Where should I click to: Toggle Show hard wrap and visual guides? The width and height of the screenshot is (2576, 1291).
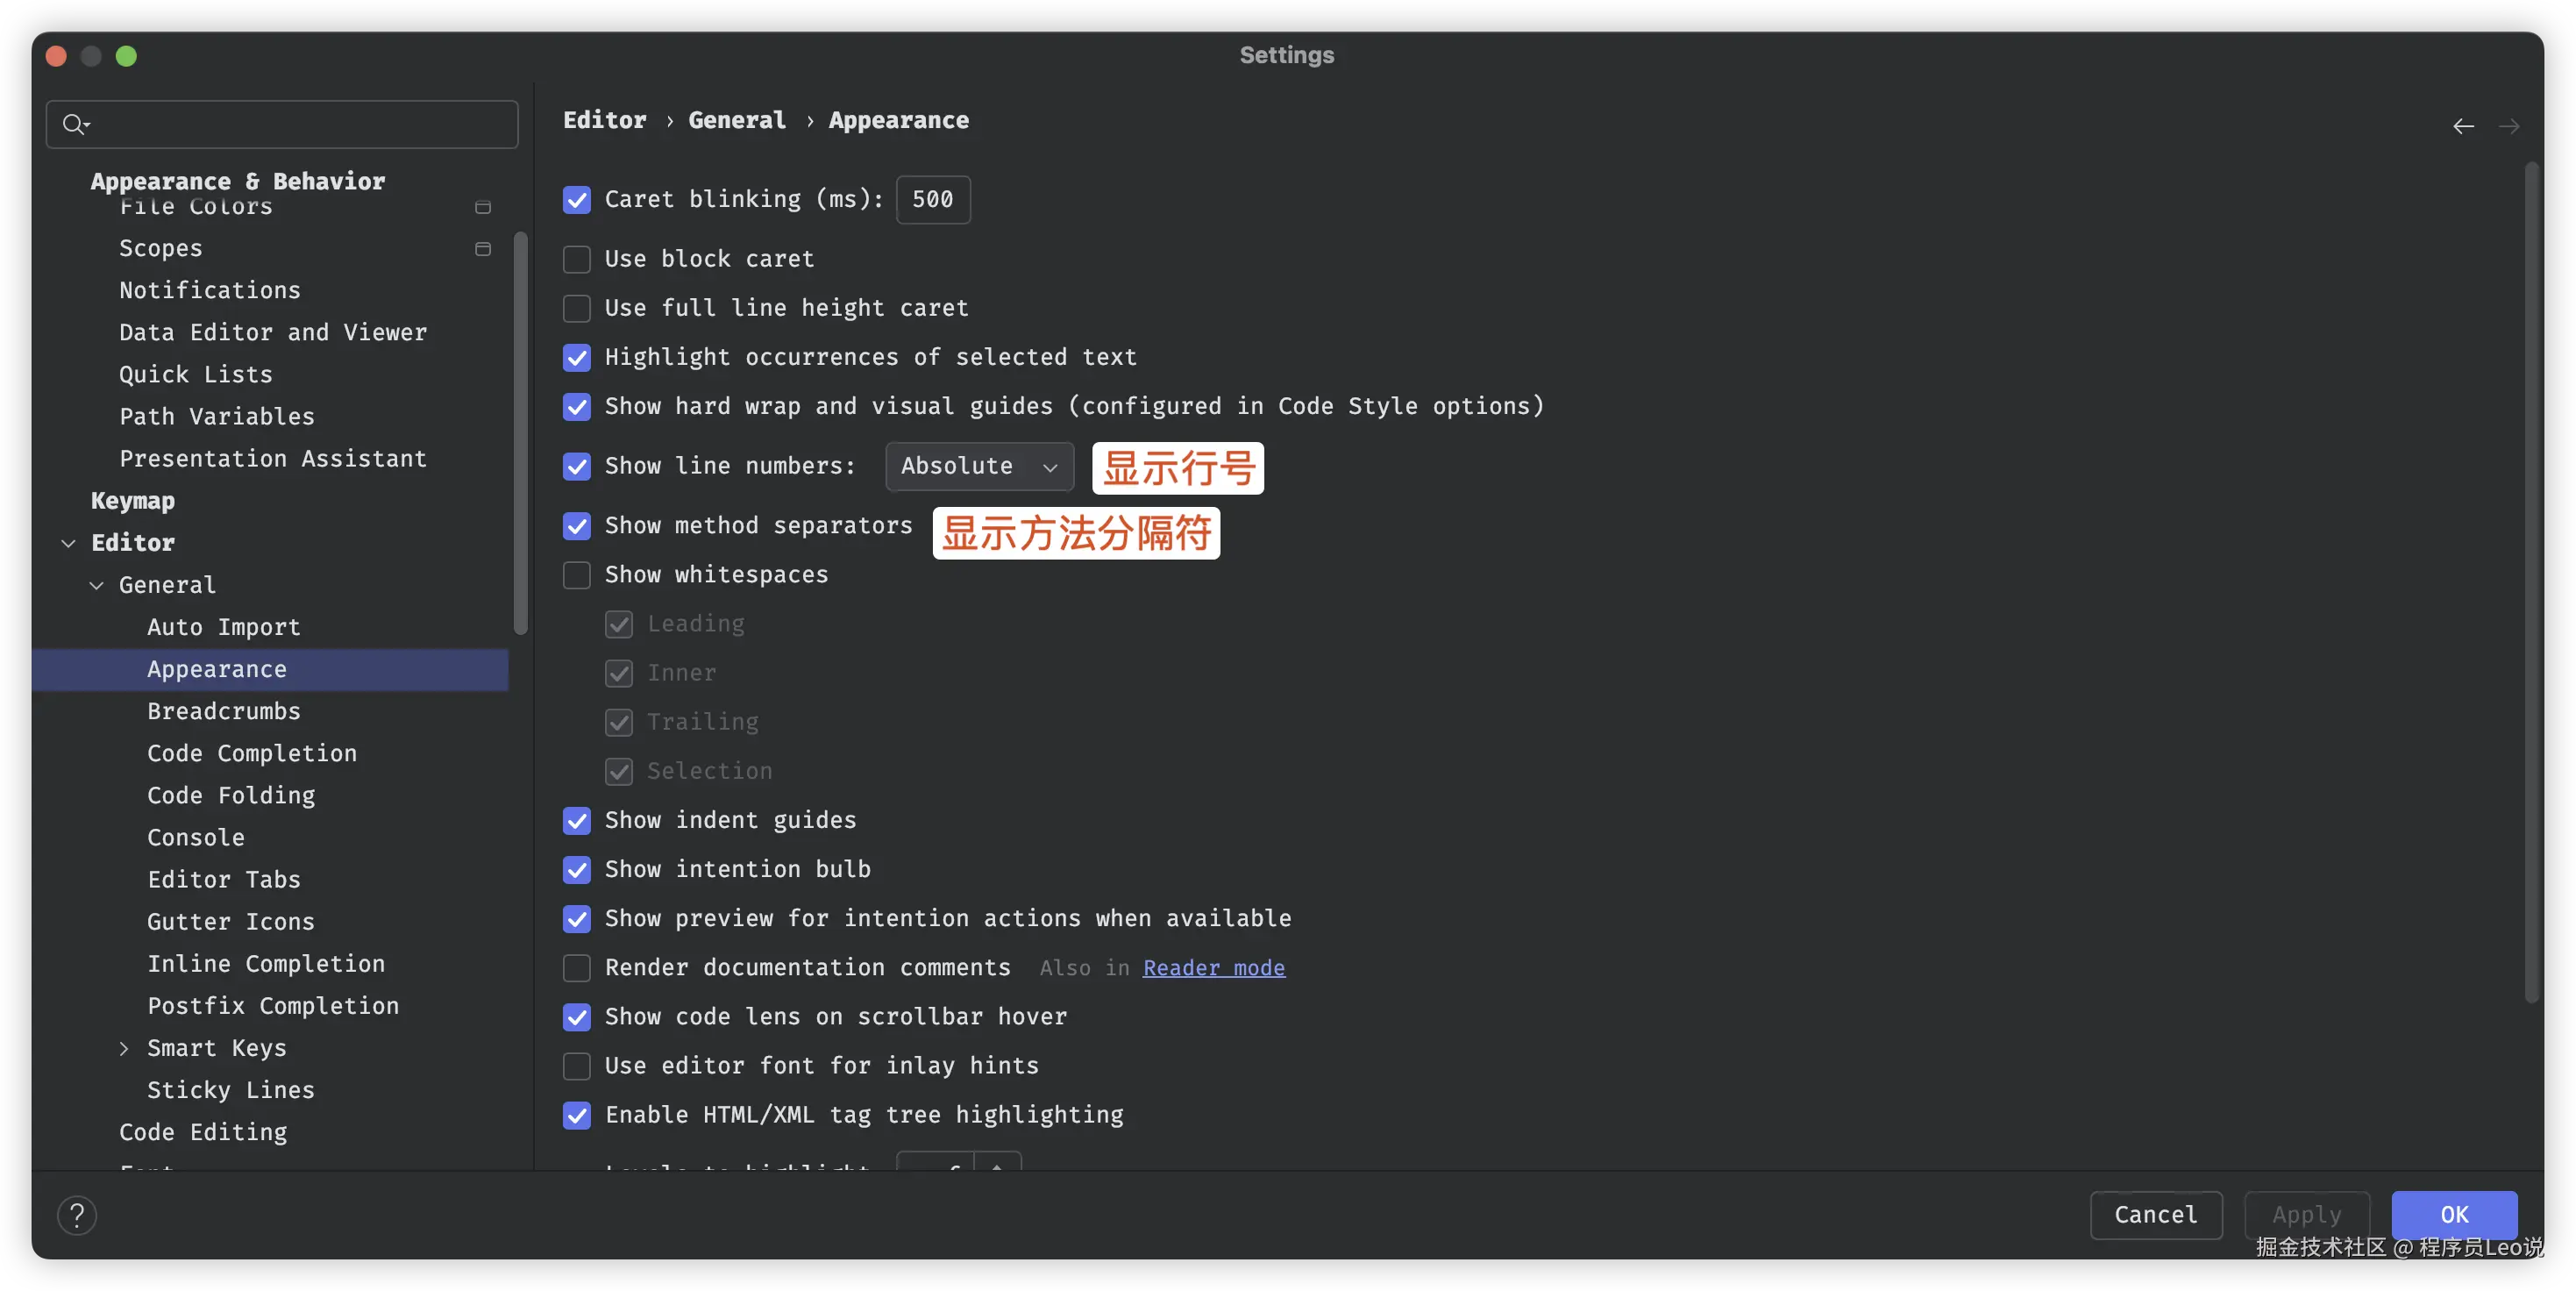577,407
